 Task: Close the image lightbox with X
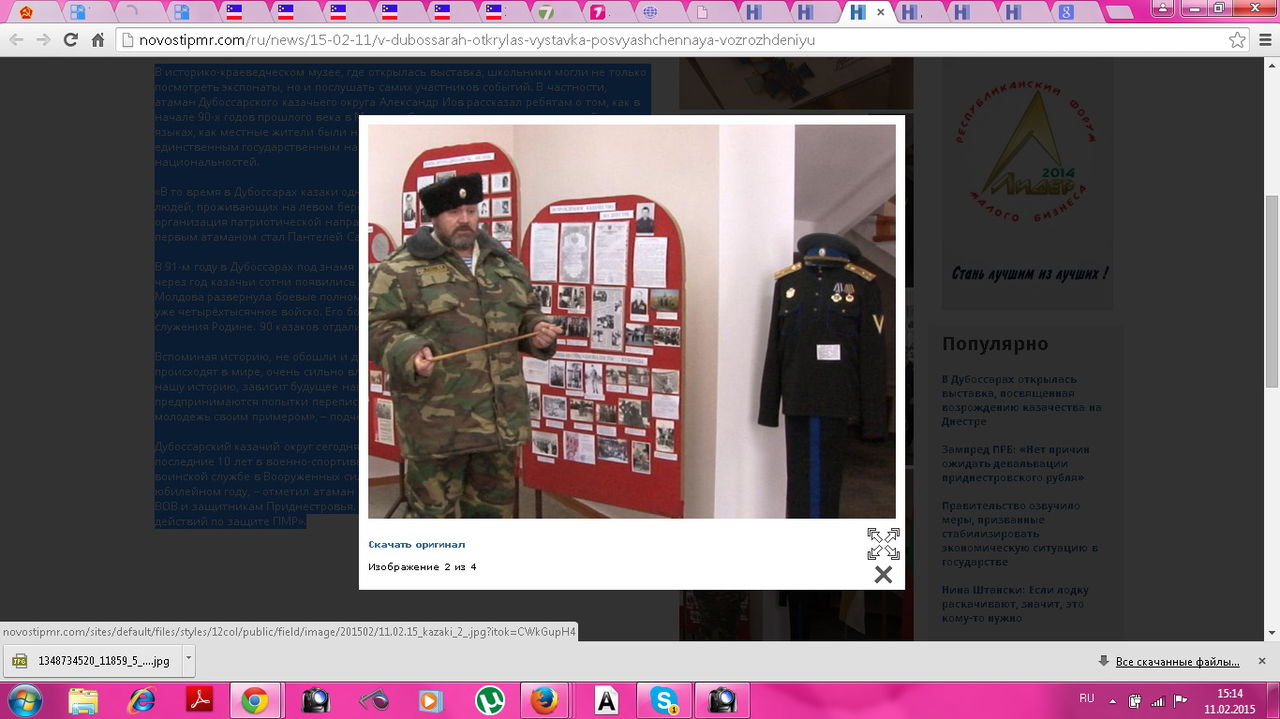[883, 574]
